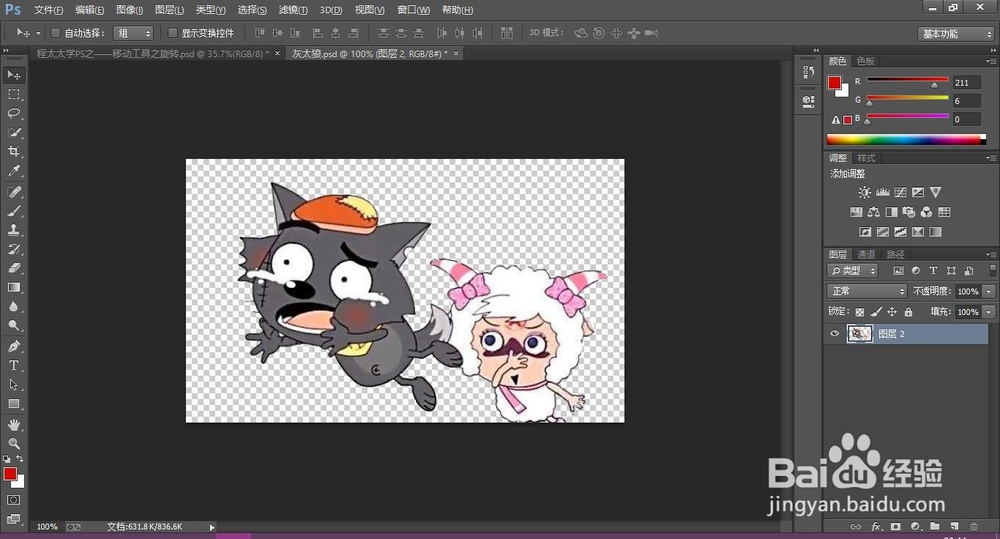Expand status bar info arrow
This screenshot has width=1000, height=539.
point(212,527)
